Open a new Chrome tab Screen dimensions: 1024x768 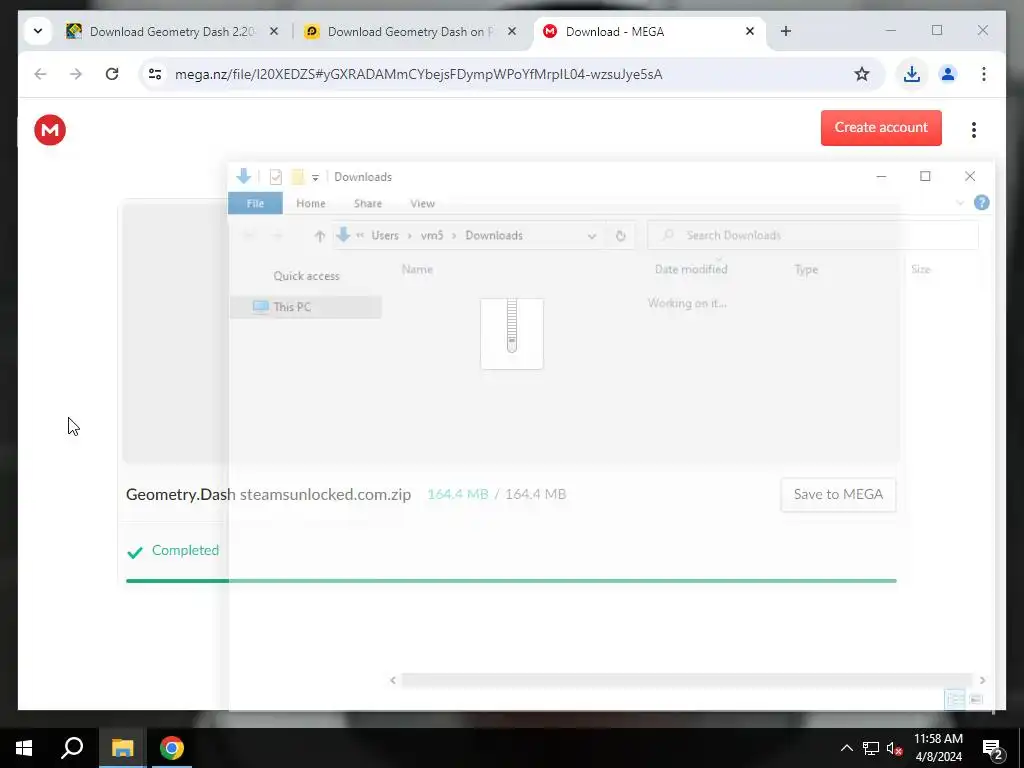786,31
